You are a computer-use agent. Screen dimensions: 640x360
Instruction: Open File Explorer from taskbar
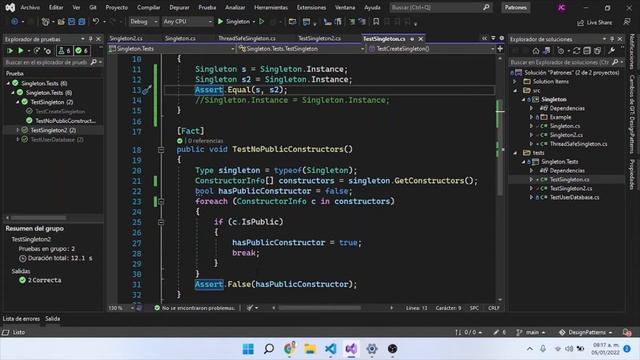(310, 349)
